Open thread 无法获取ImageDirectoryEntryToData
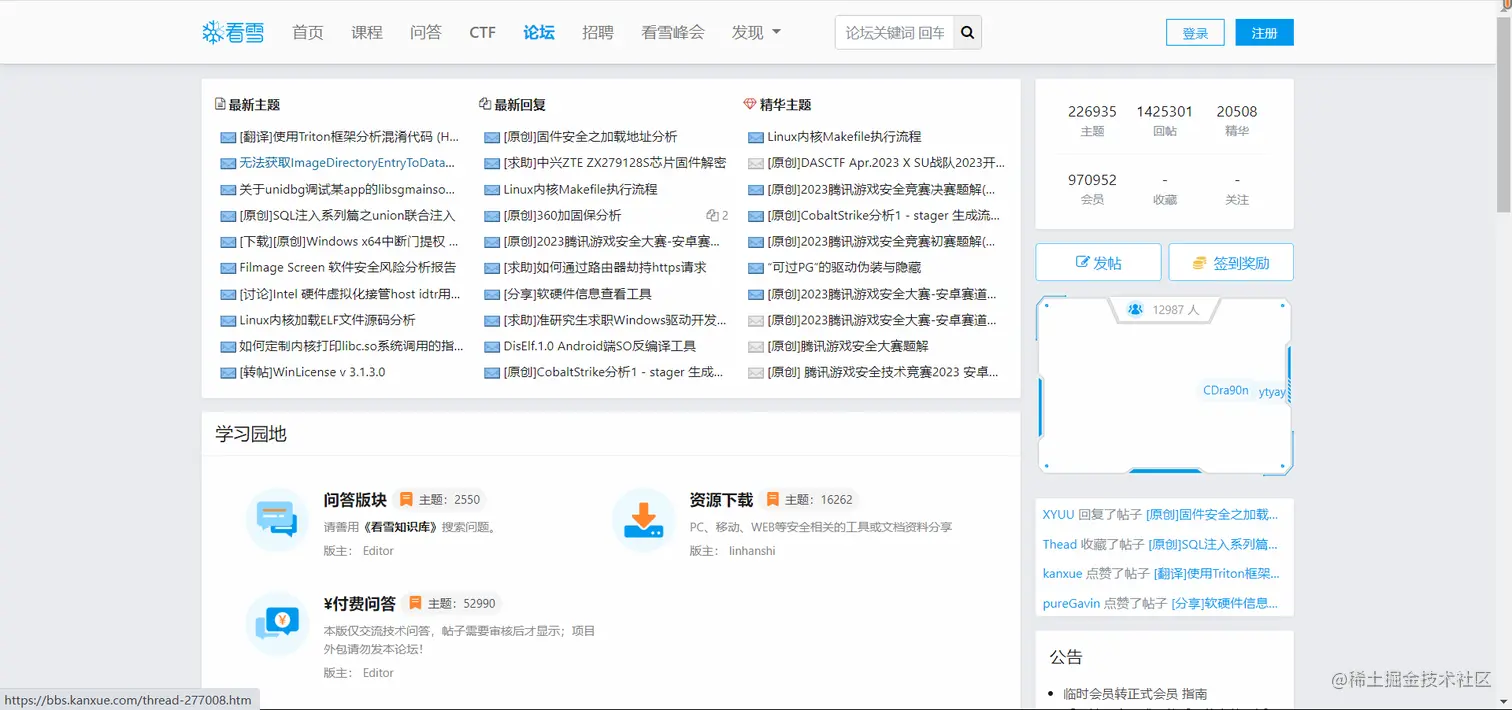The height and width of the screenshot is (710, 1512). pyautogui.click(x=347, y=163)
